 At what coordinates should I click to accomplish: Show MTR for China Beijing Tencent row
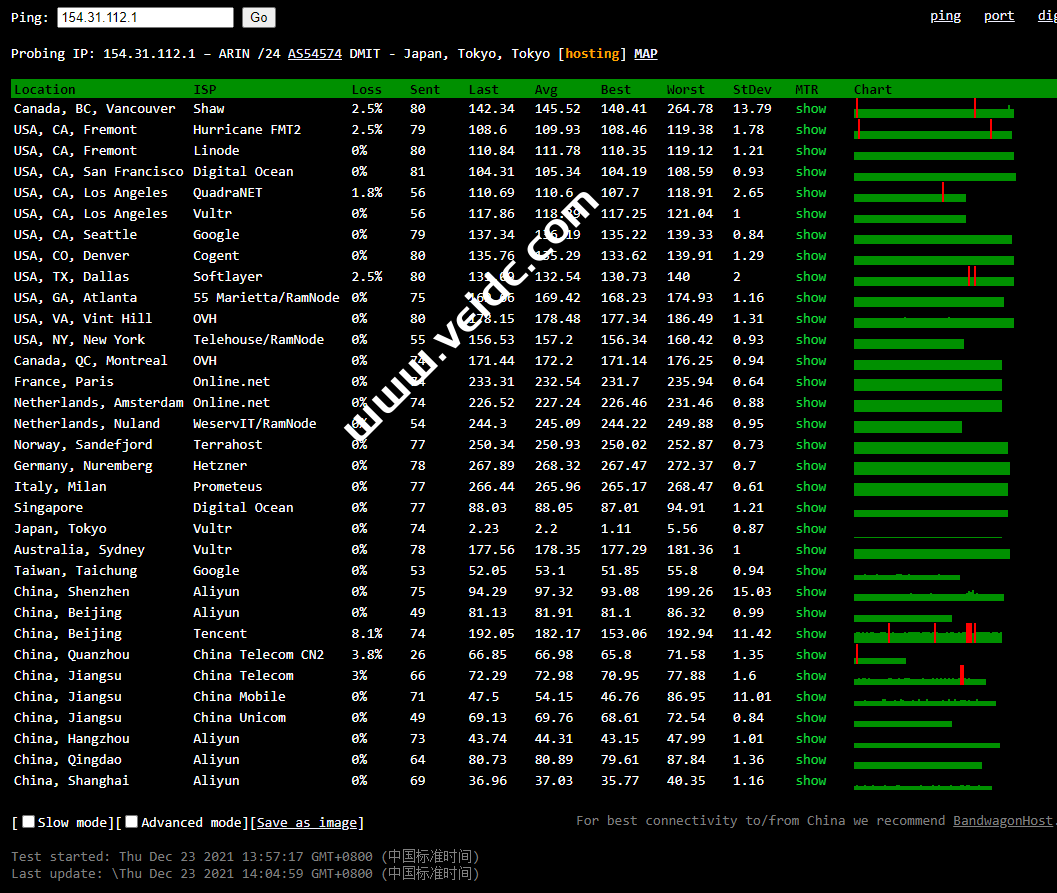(811, 634)
